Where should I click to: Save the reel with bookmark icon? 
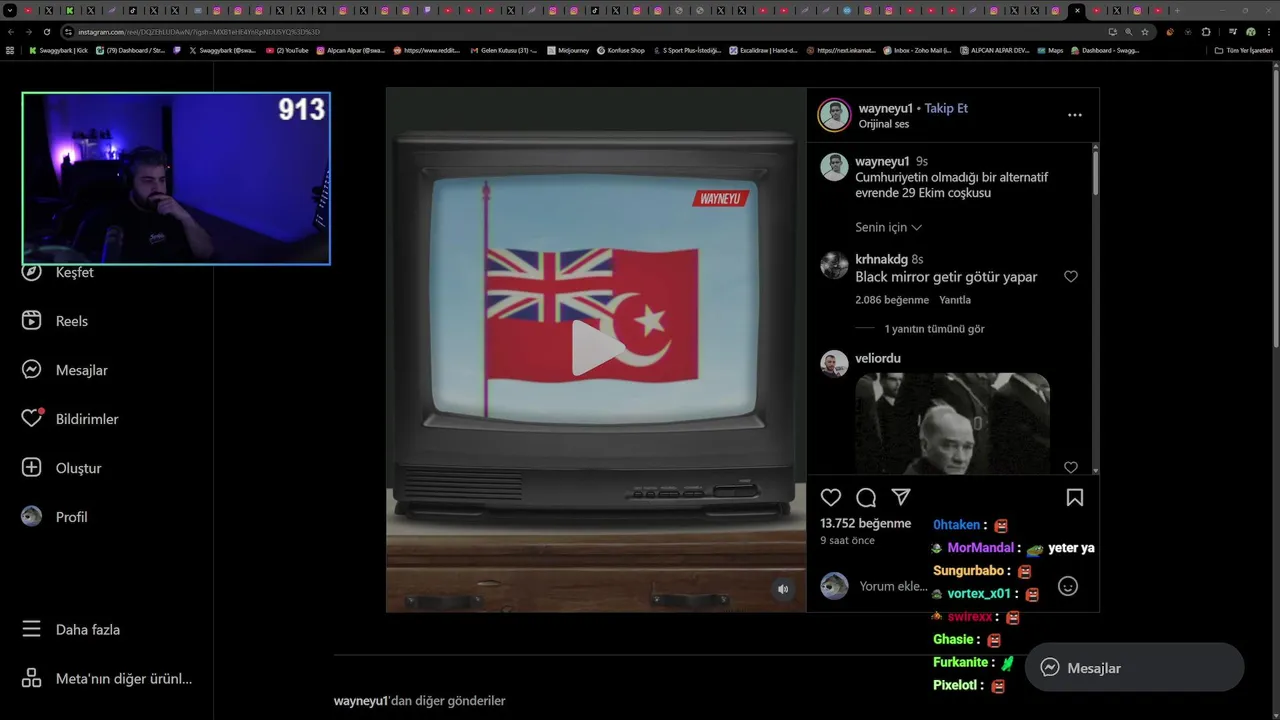(1075, 498)
